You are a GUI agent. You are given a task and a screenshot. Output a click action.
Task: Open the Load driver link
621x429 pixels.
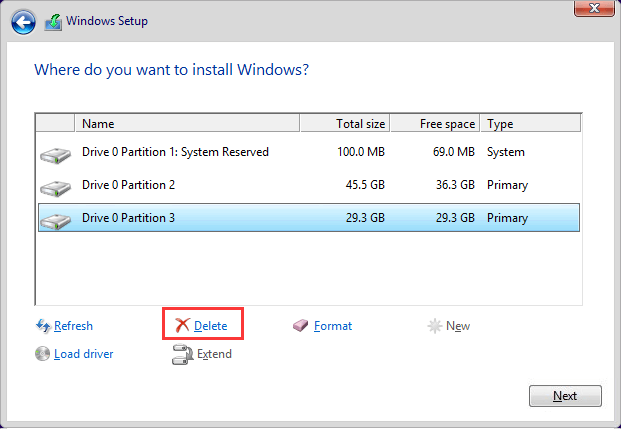pyautogui.click(x=83, y=354)
